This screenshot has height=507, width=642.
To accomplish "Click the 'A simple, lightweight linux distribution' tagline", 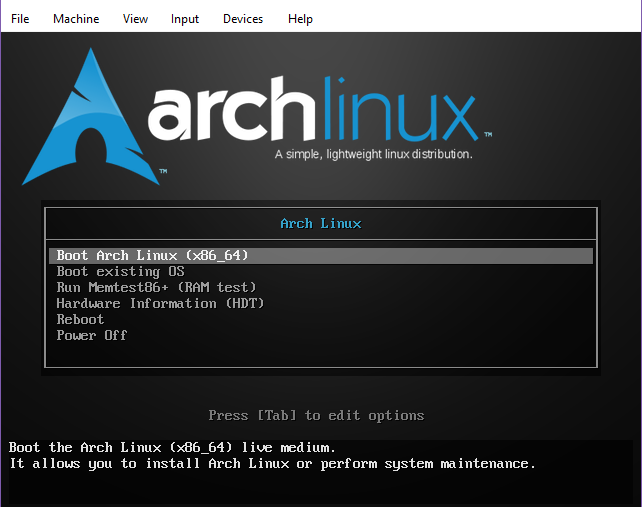I will pyautogui.click(x=373, y=154).
